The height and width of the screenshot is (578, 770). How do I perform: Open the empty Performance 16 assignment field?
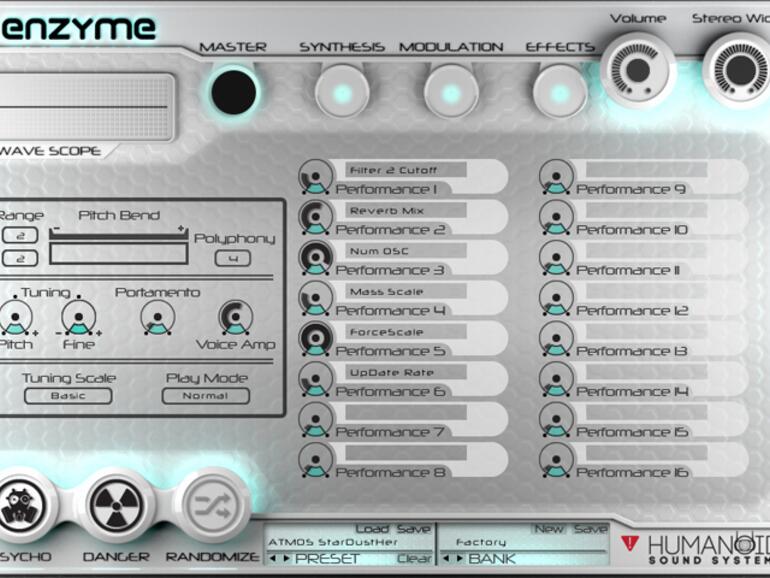point(646,453)
